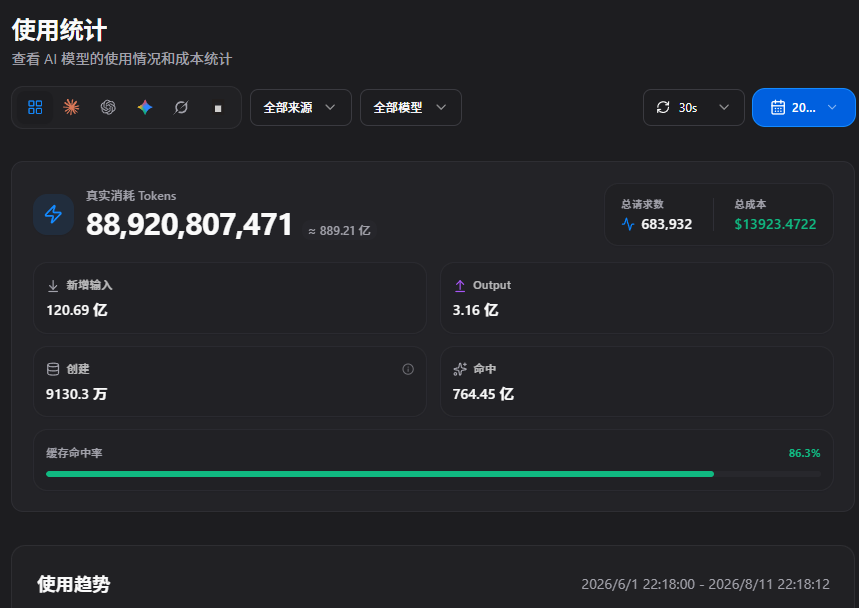Click the 88,920,807,471 token total
Screen dimensions: 859x608
189,225
